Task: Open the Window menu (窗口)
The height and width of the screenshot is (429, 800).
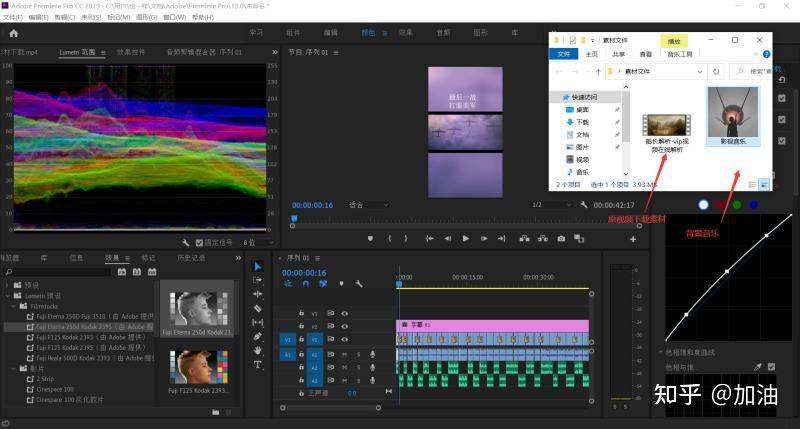Action: (174, 17)
